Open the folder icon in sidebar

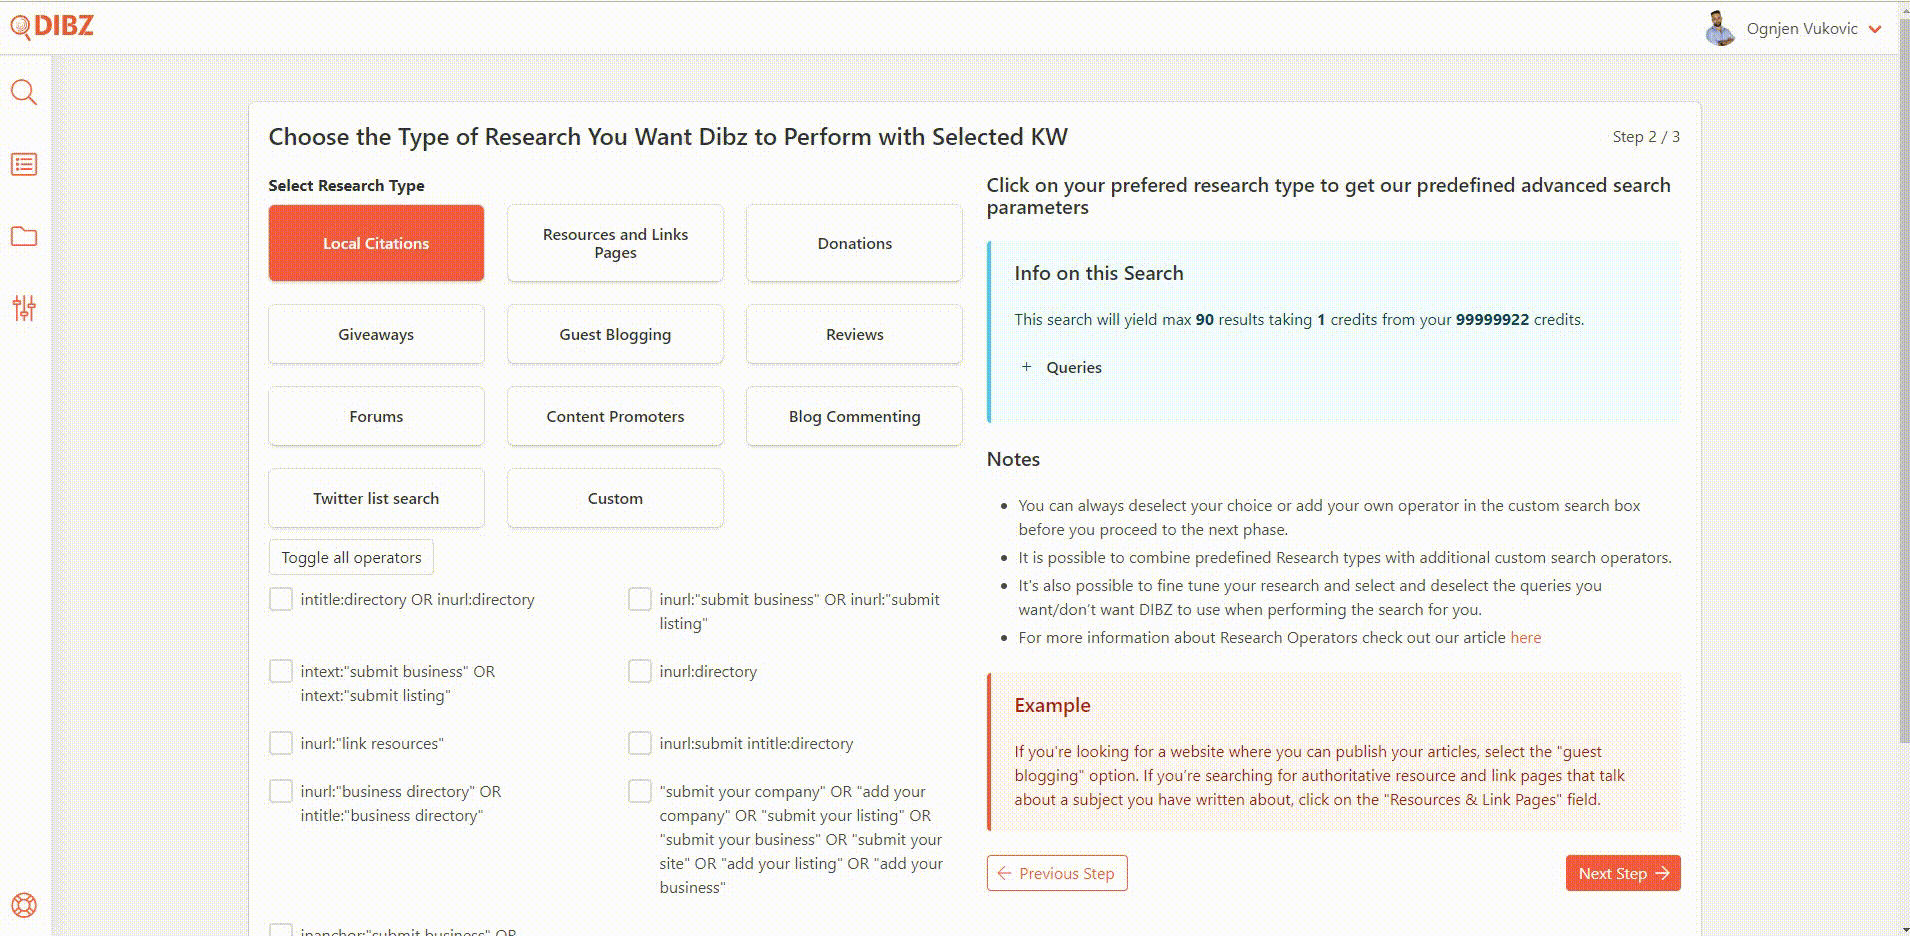point(24,236)
